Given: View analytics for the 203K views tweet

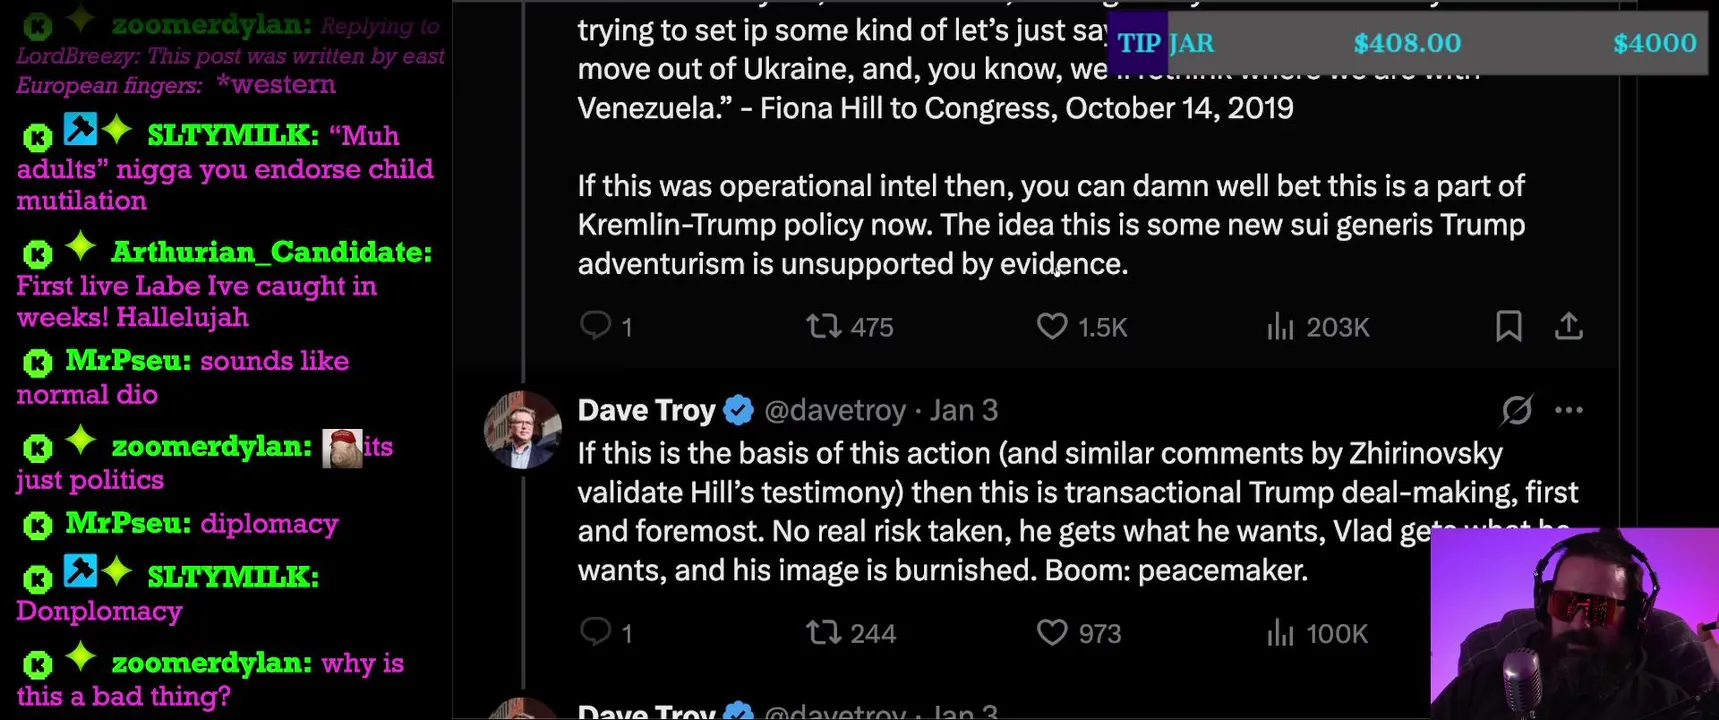Looking at the screenshot, I should point(1281,326).
